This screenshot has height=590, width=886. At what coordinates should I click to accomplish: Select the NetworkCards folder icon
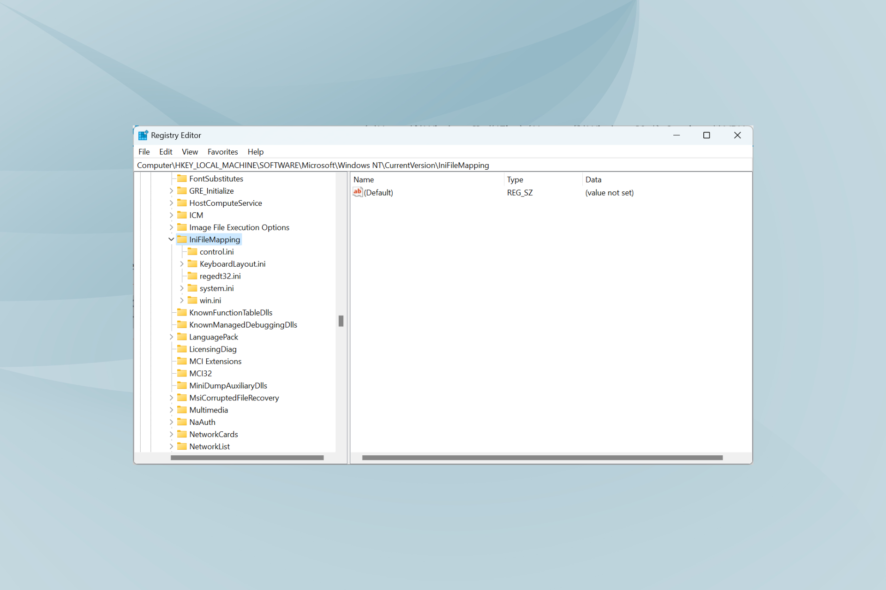[x=182, y=435]
